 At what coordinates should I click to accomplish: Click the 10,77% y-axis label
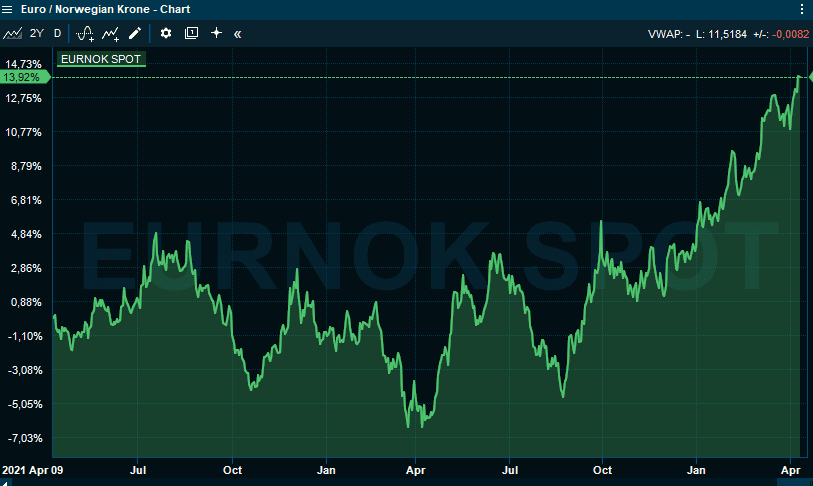point(23,132)
